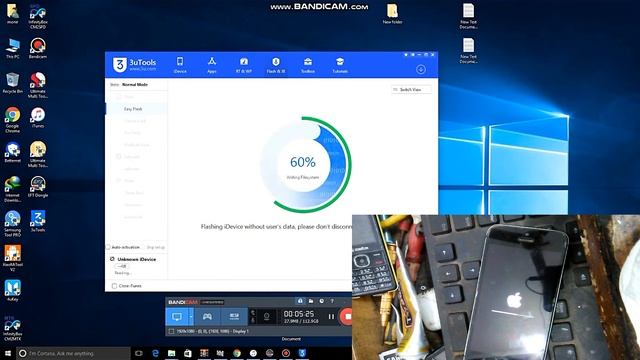Viewport: 640px width, 360px height.
Task: Select the Bandicam desktop icon
Action: point(38,48)
